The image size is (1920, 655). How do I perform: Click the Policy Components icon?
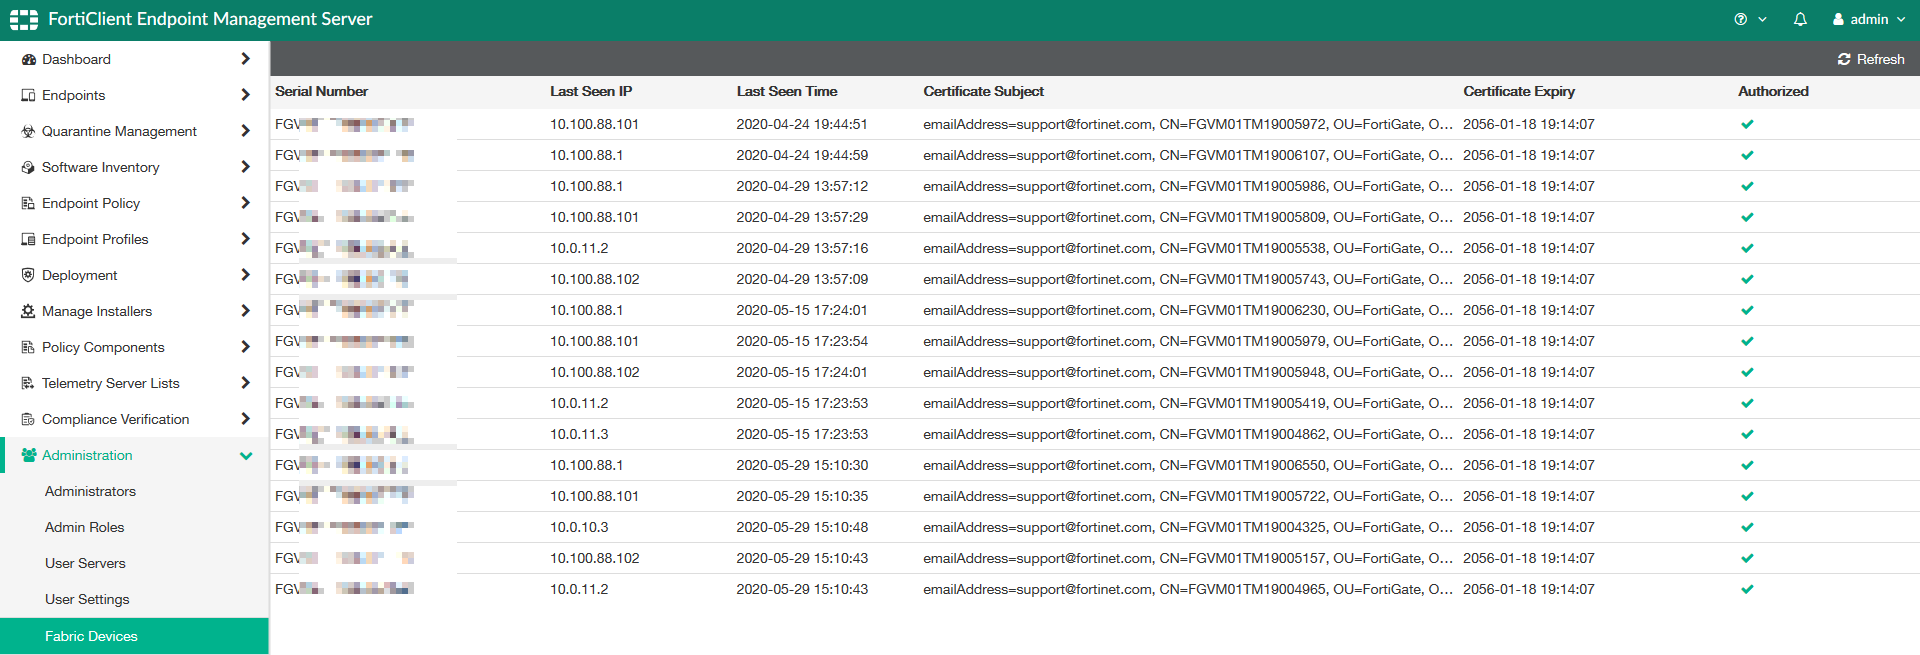(28, 347)
